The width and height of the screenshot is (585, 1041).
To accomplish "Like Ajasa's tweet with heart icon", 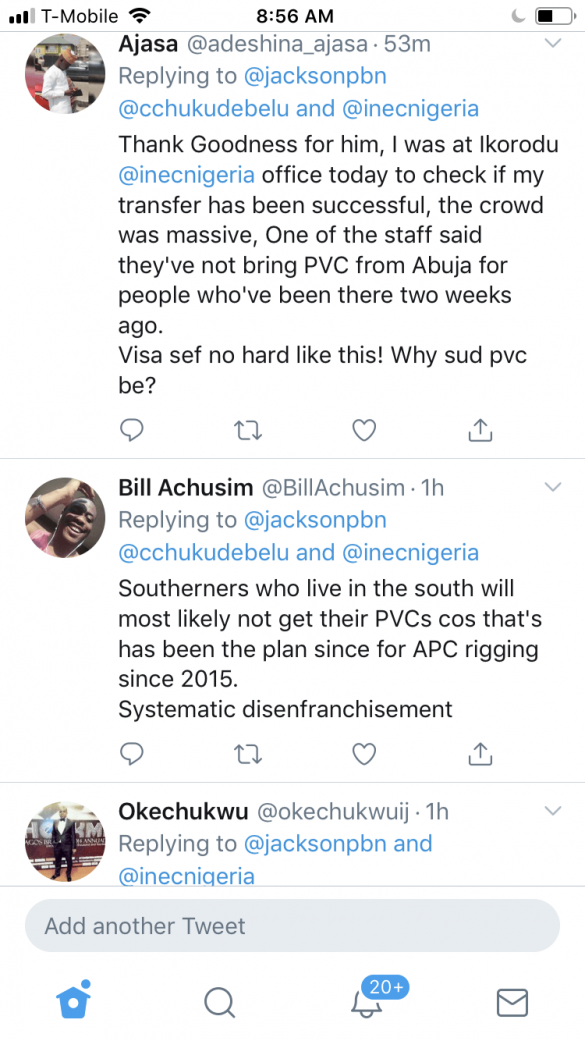I will click(x=364, y=430).
